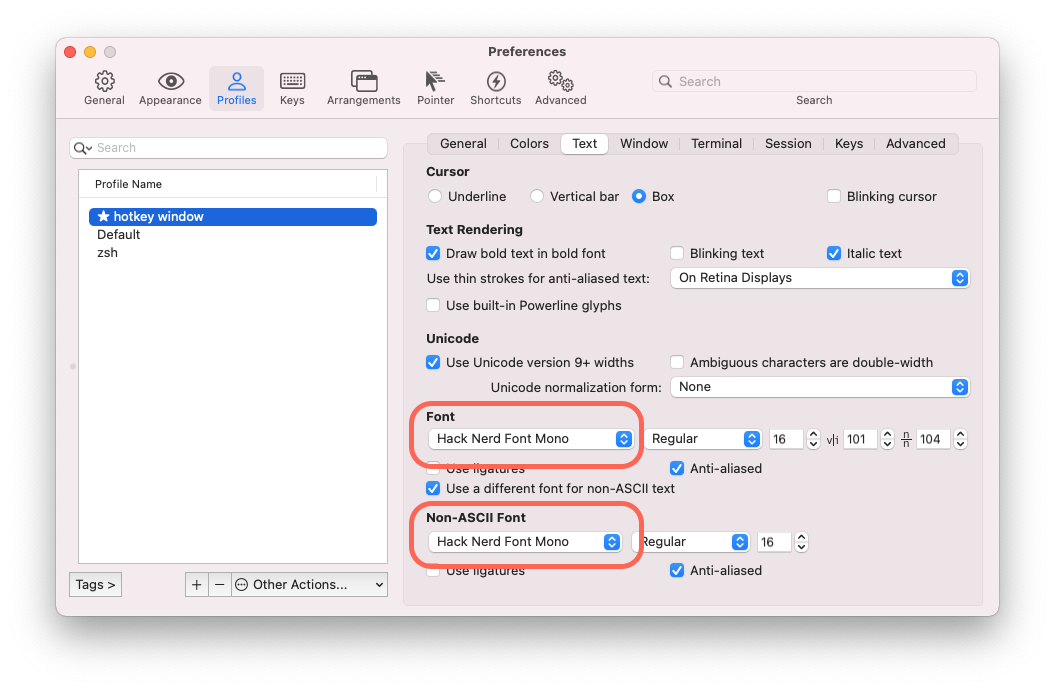Switch to Colors tab
This screenshot has width=1055, height=690.
click(530, 144)
